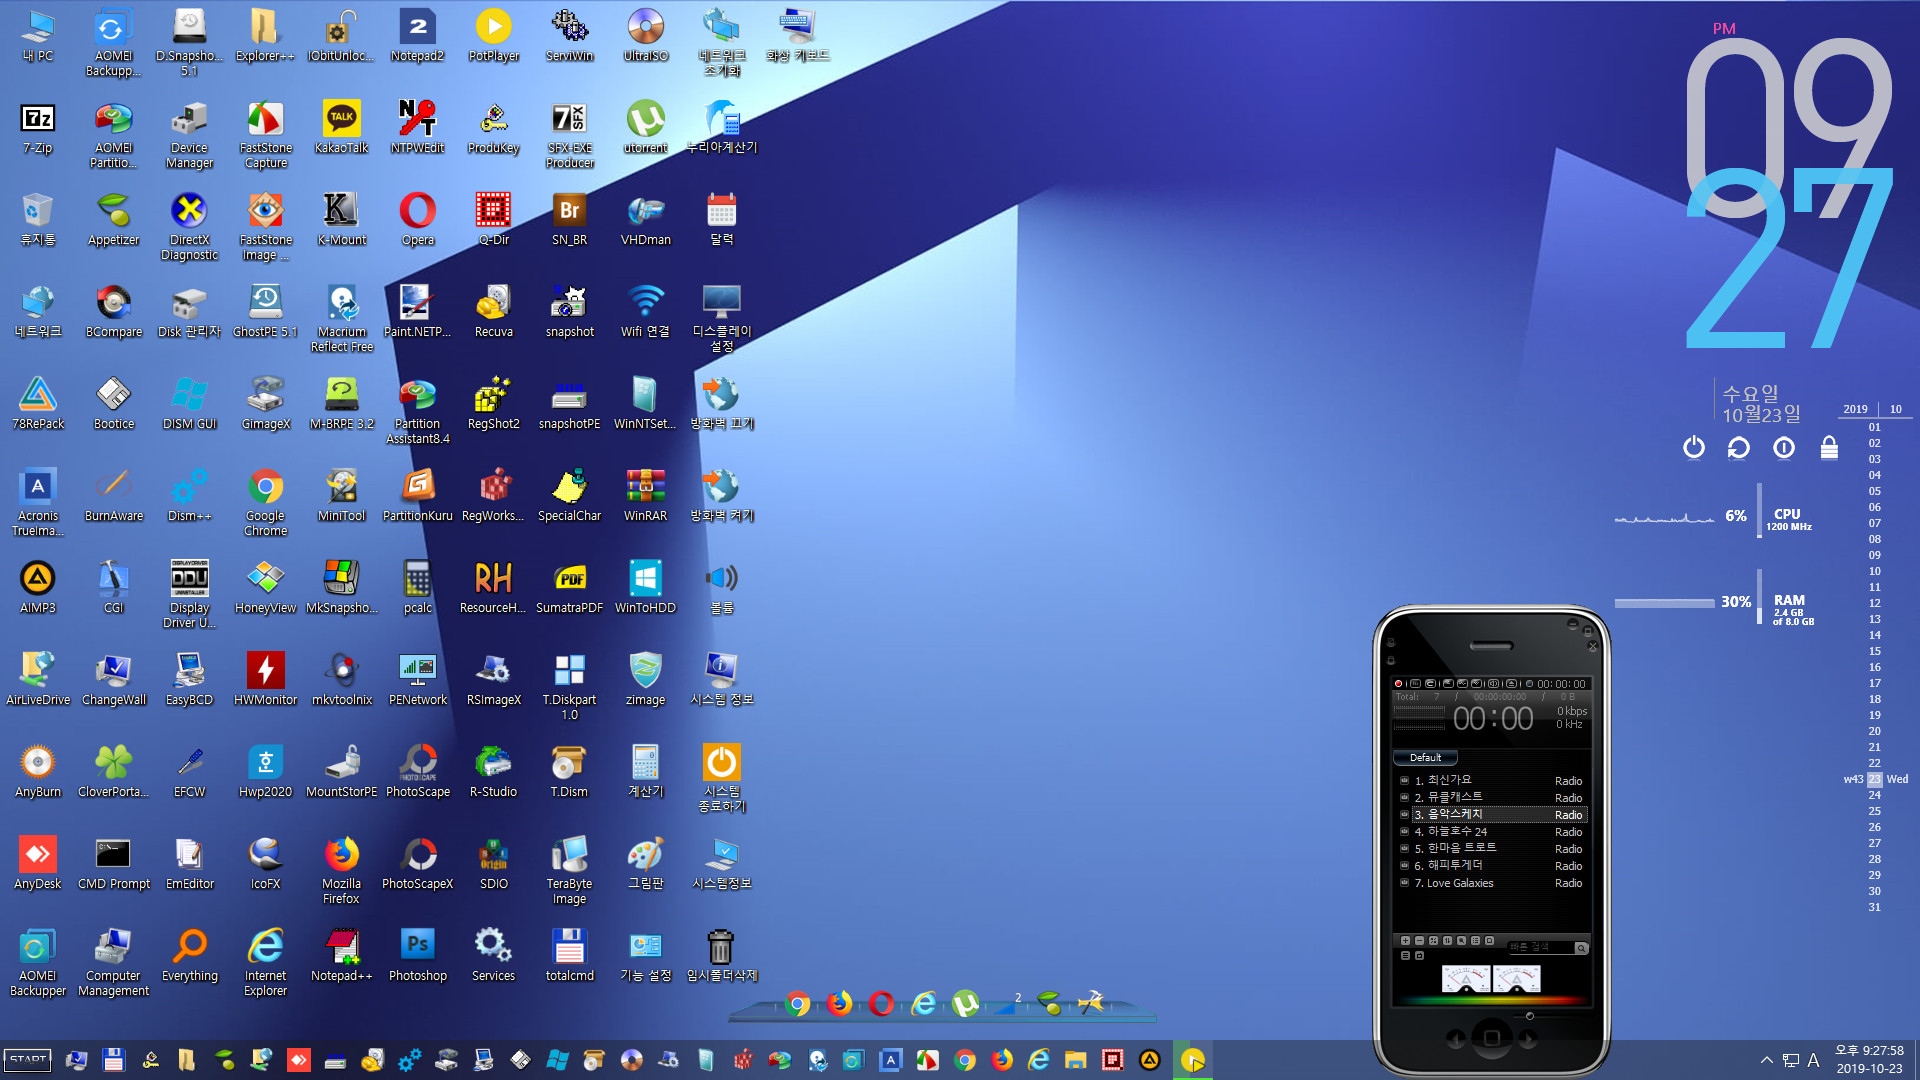Launch KakaoTalk from the desktop
The image size is (1920, 1080).
coord(341,128)
